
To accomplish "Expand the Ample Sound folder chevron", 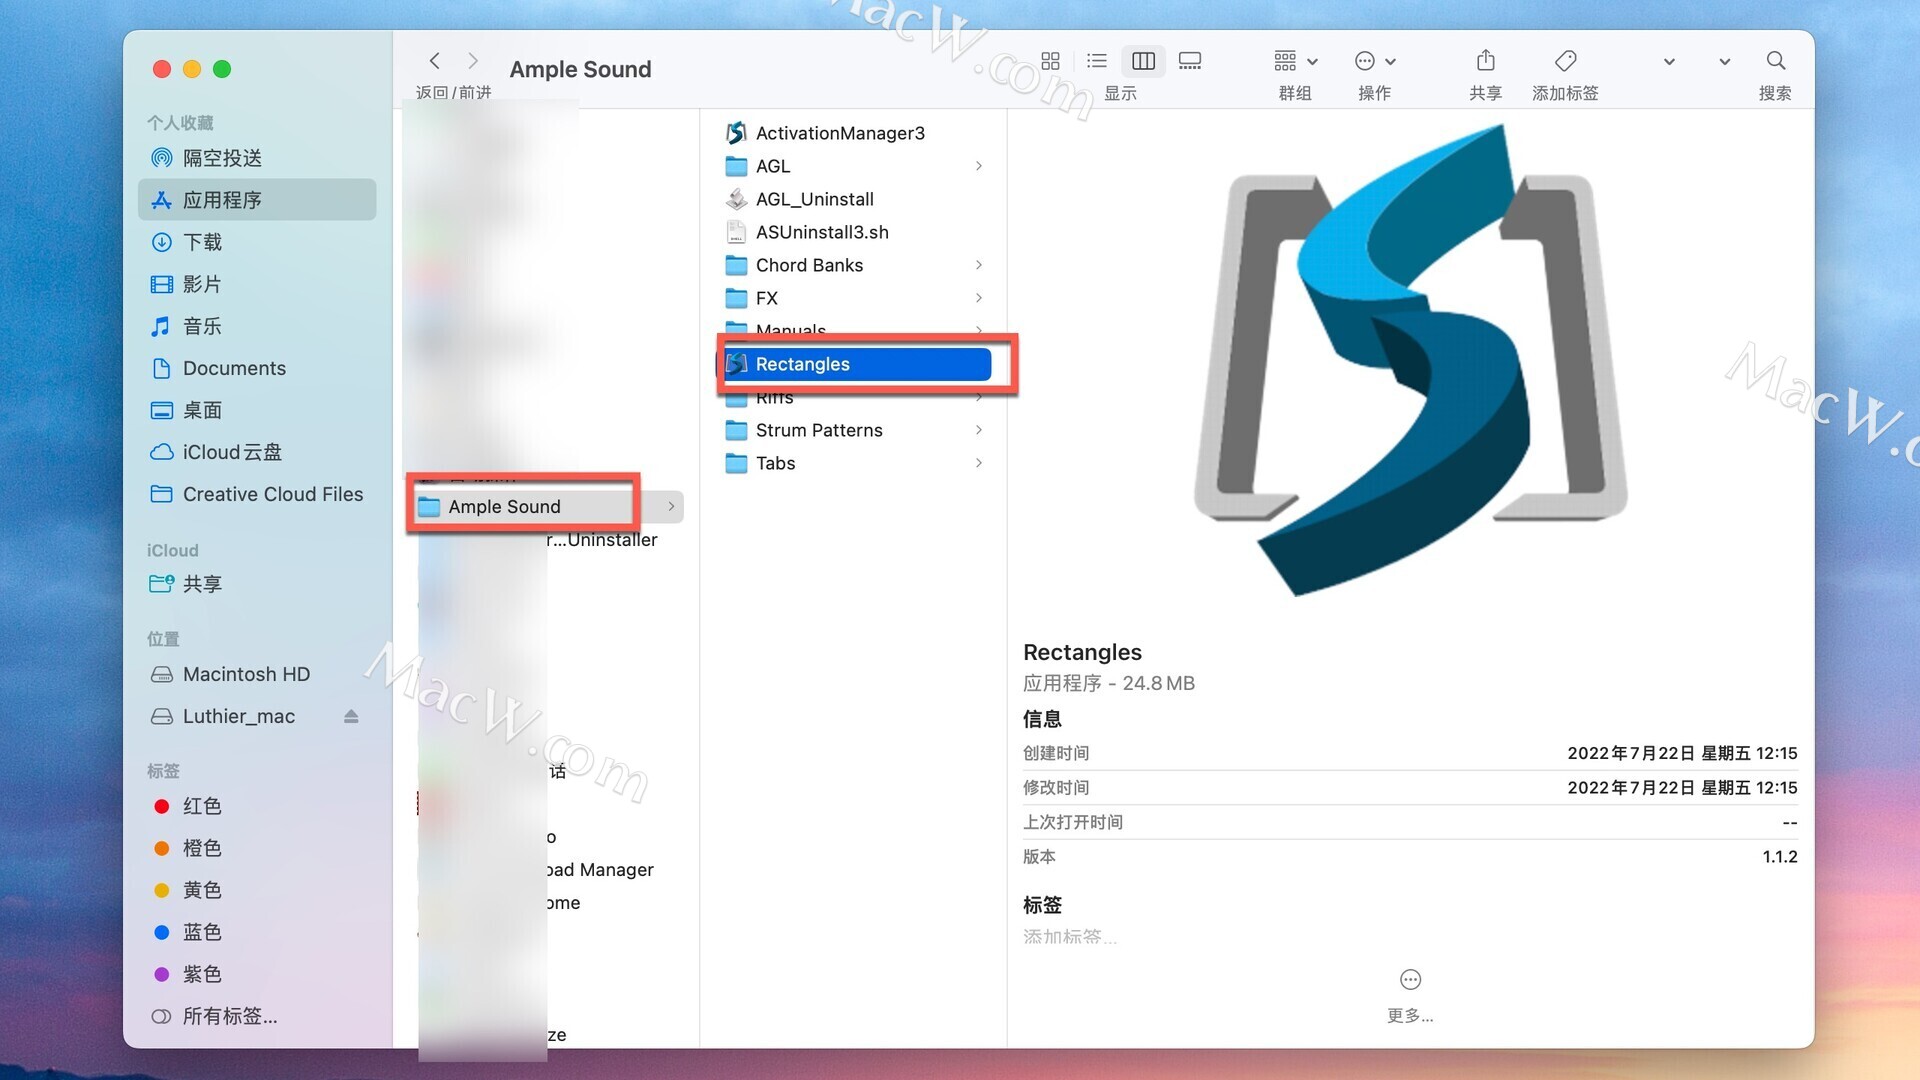I will [671, 507].
